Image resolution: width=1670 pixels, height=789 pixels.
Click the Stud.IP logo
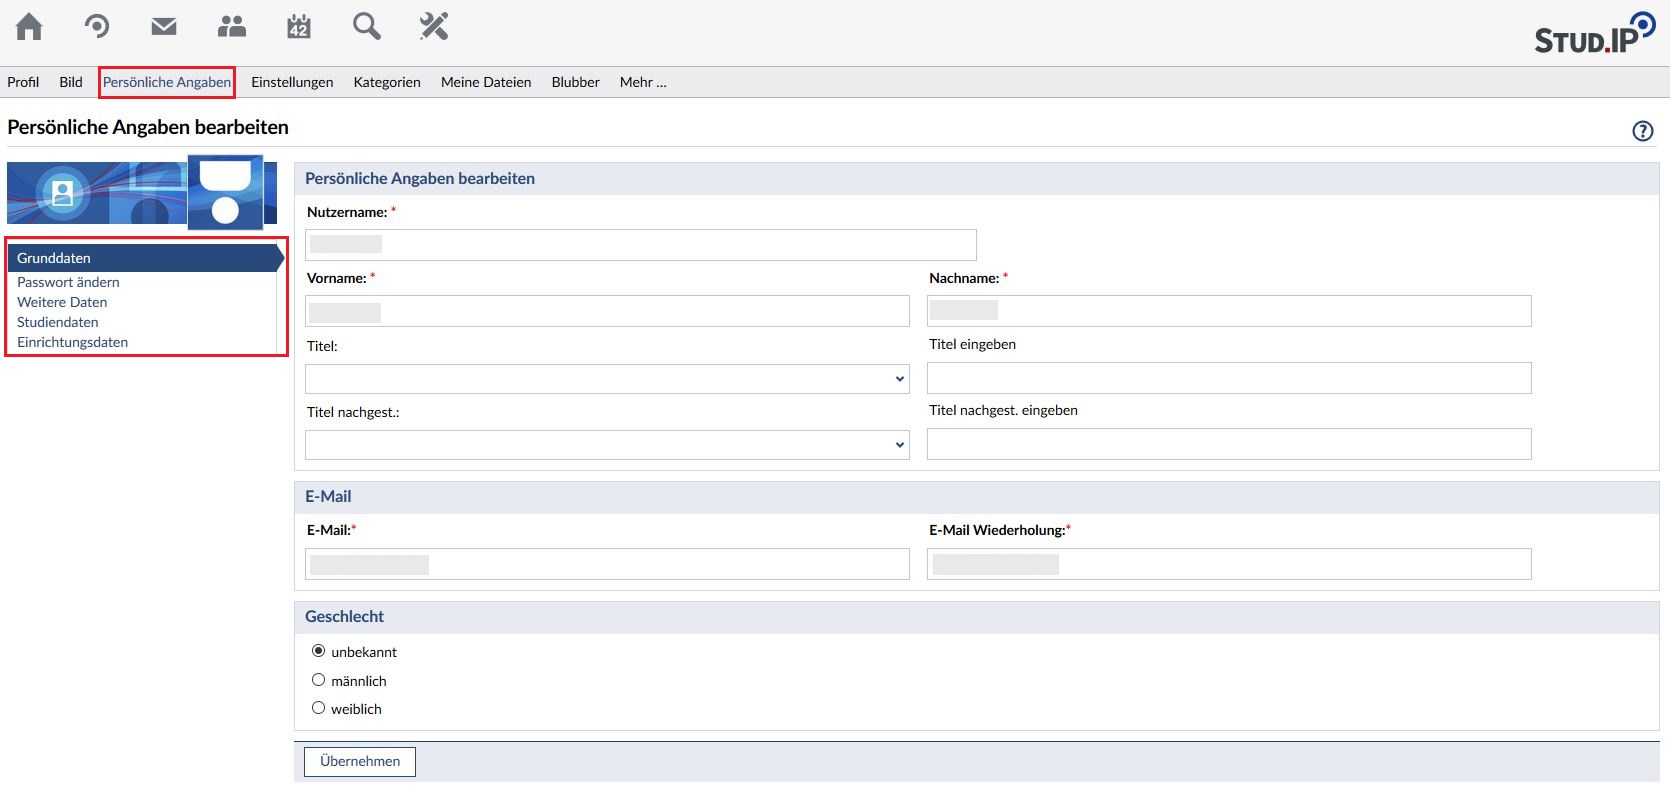[1594, 34]
